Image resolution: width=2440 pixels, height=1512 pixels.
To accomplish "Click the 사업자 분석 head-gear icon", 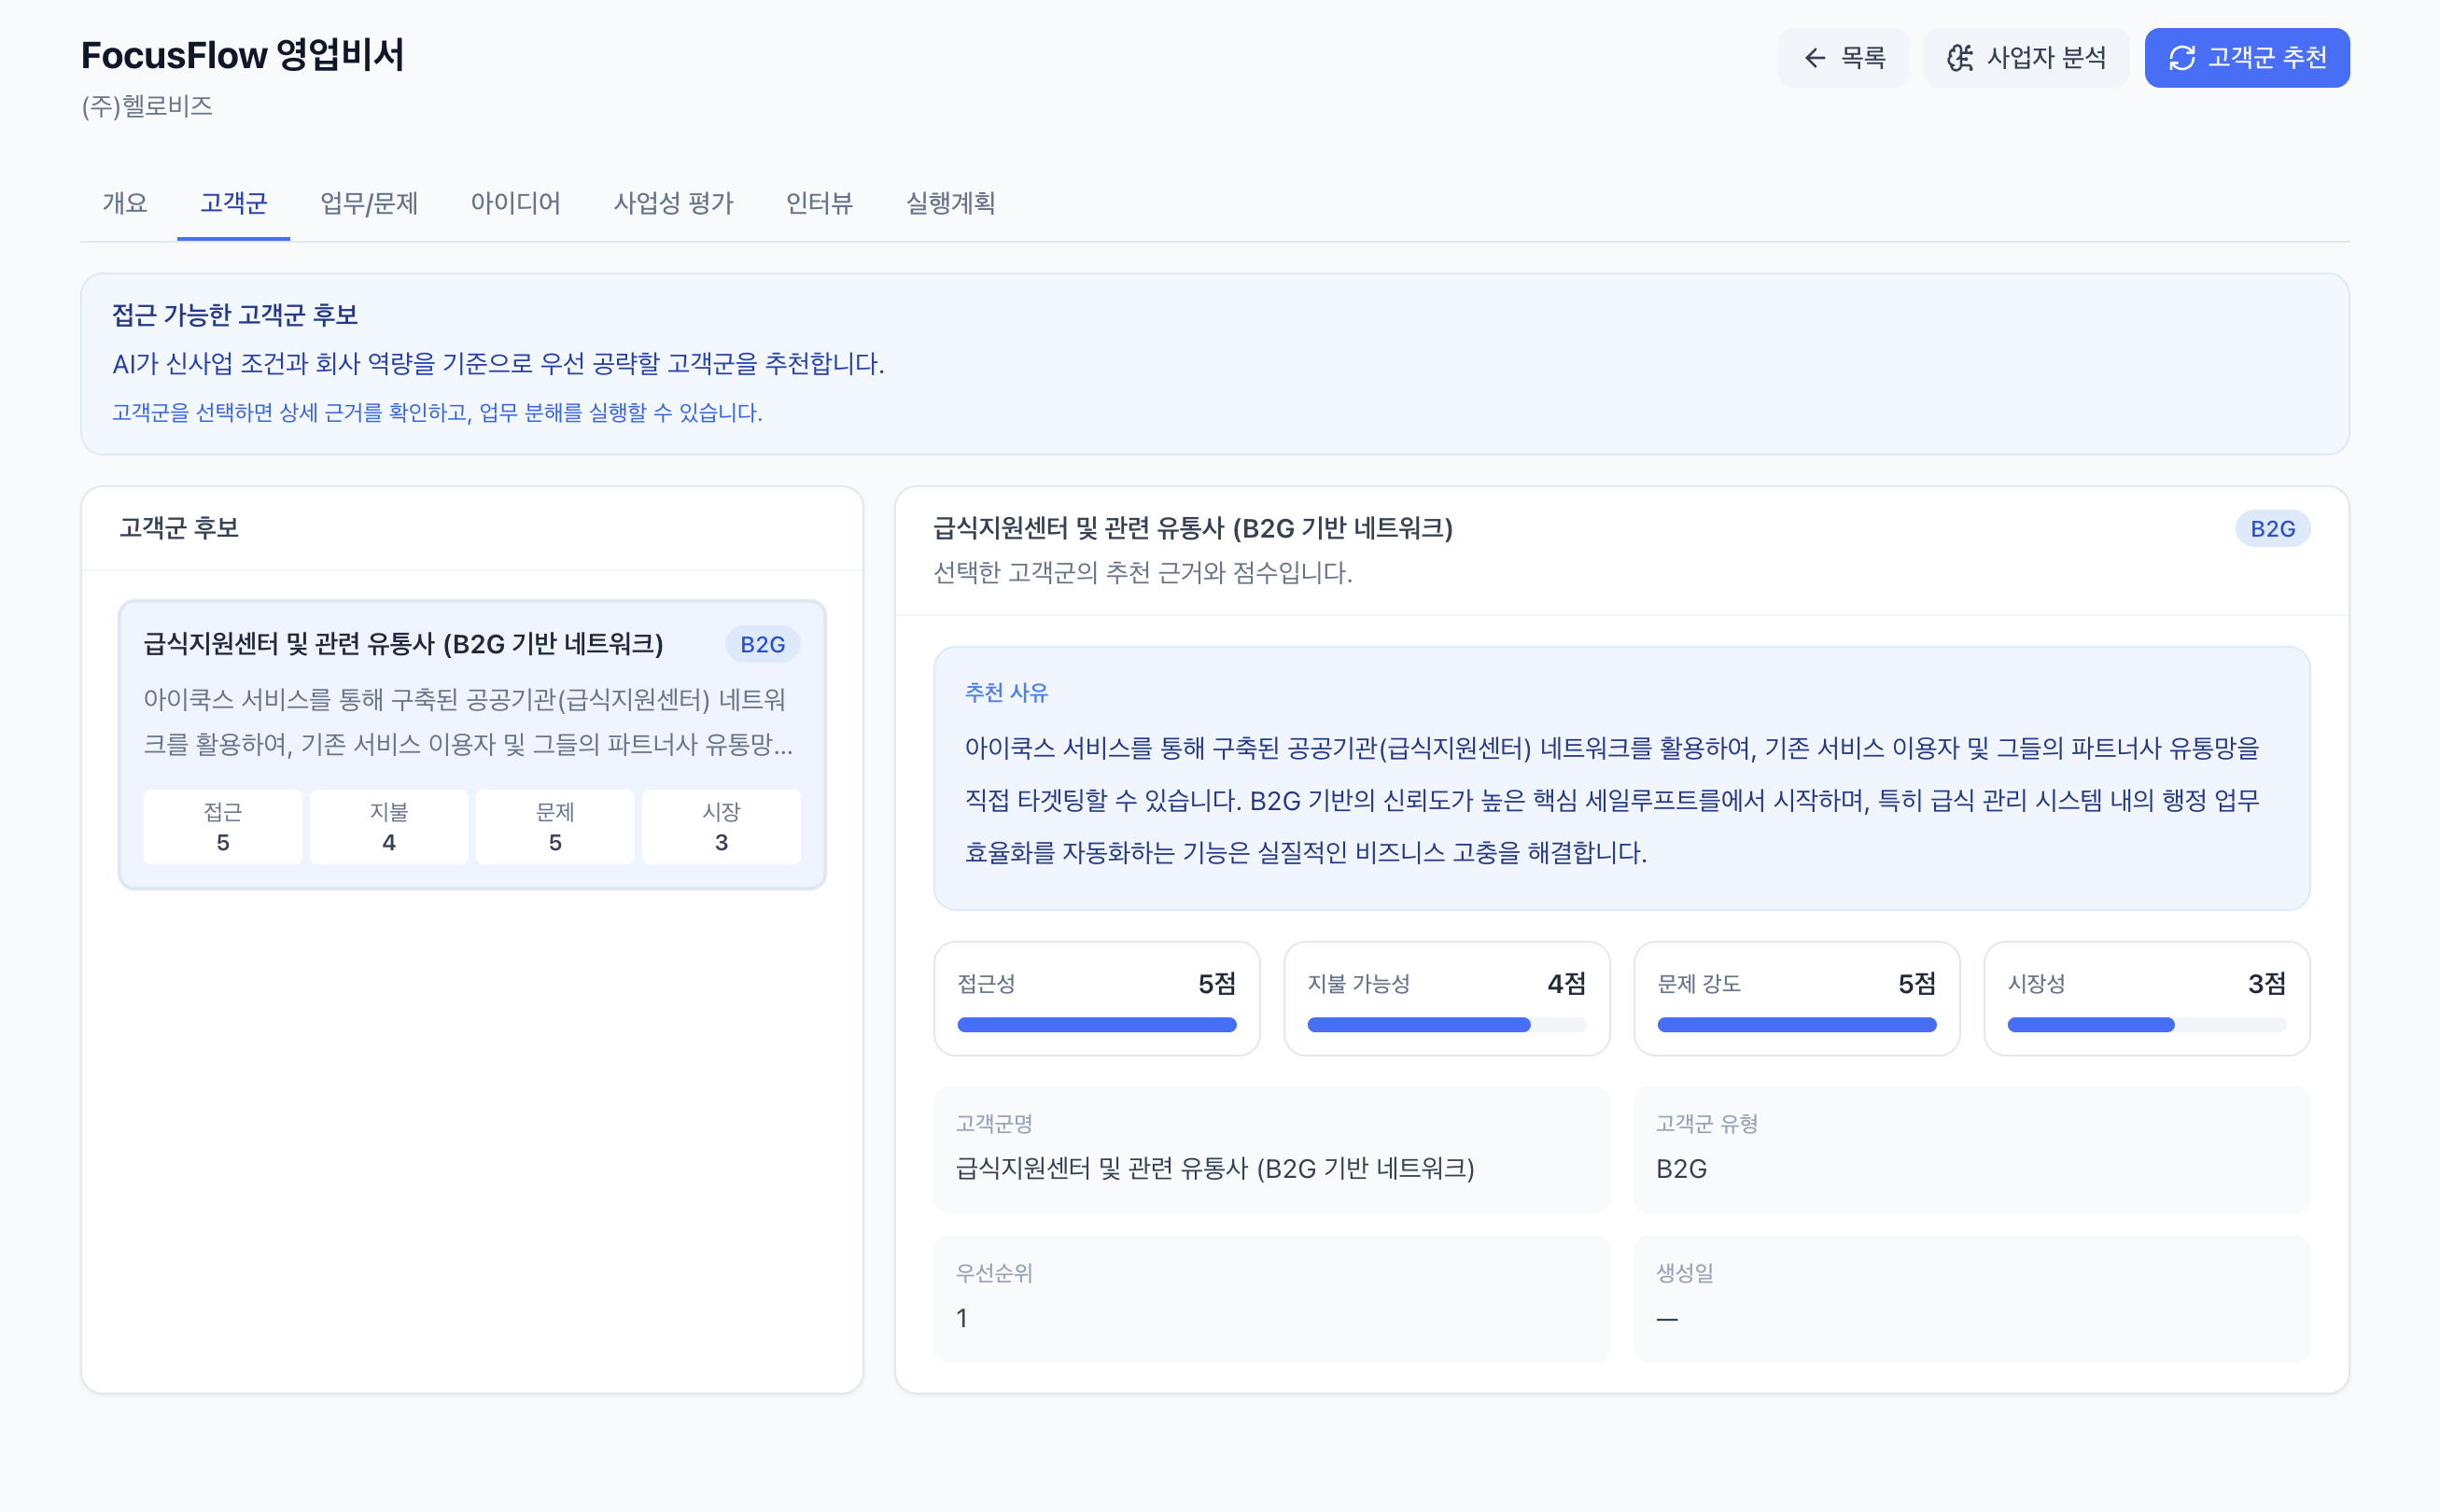I will [1960, 58].
